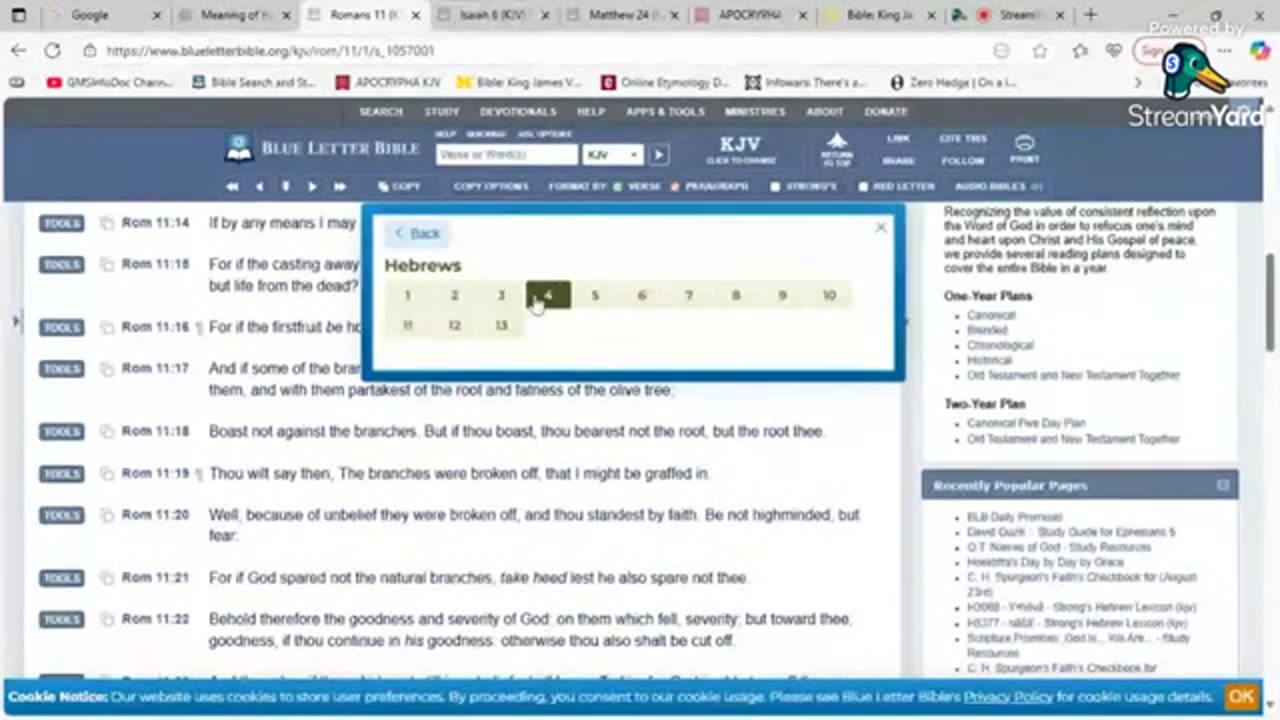Screen dimensions: 1280x720
Task: Close the Google browser tab
Action: pos(157,16)
